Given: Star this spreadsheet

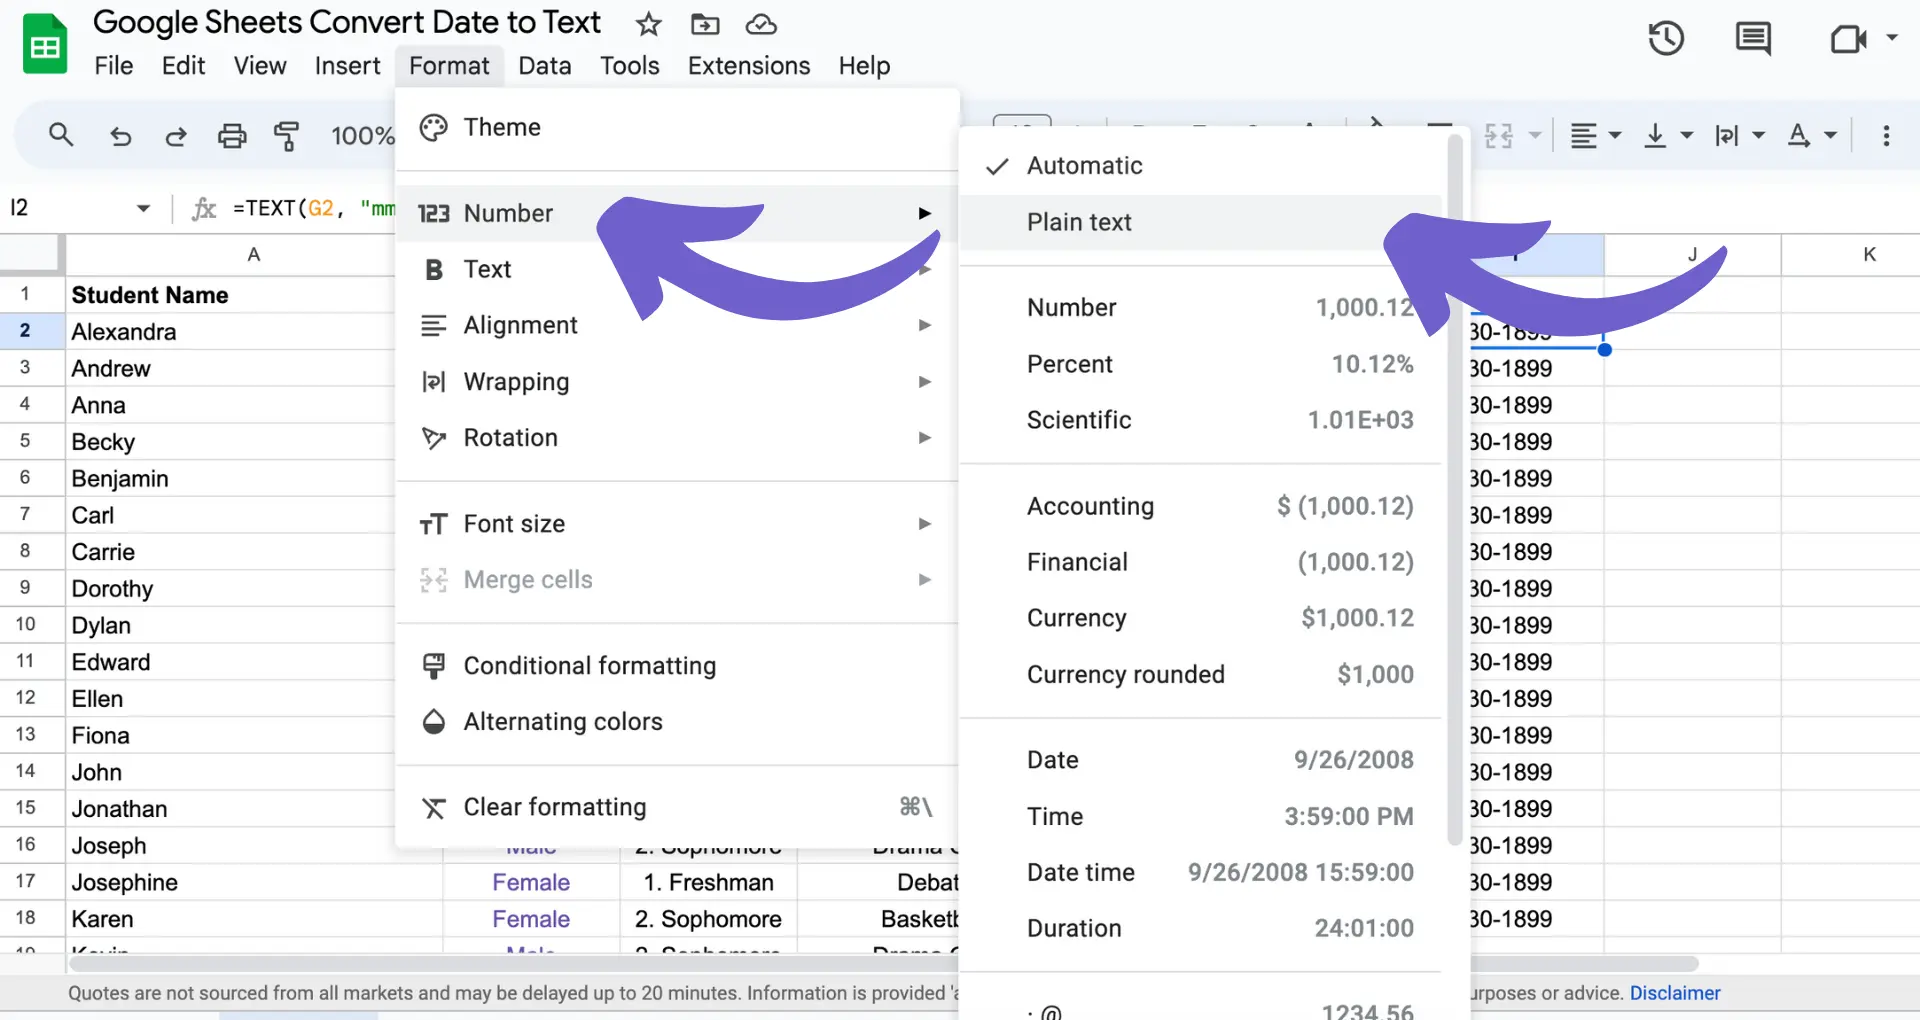Looking at the screenshot, I should pyautogui.click(x=649, y=24).
